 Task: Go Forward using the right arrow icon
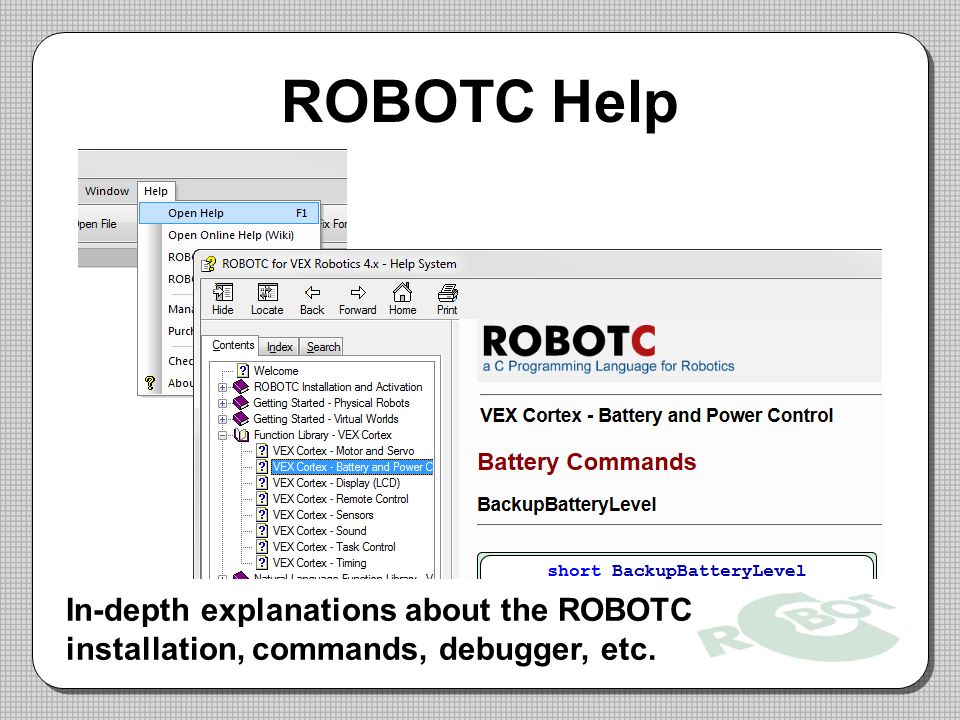358,292
